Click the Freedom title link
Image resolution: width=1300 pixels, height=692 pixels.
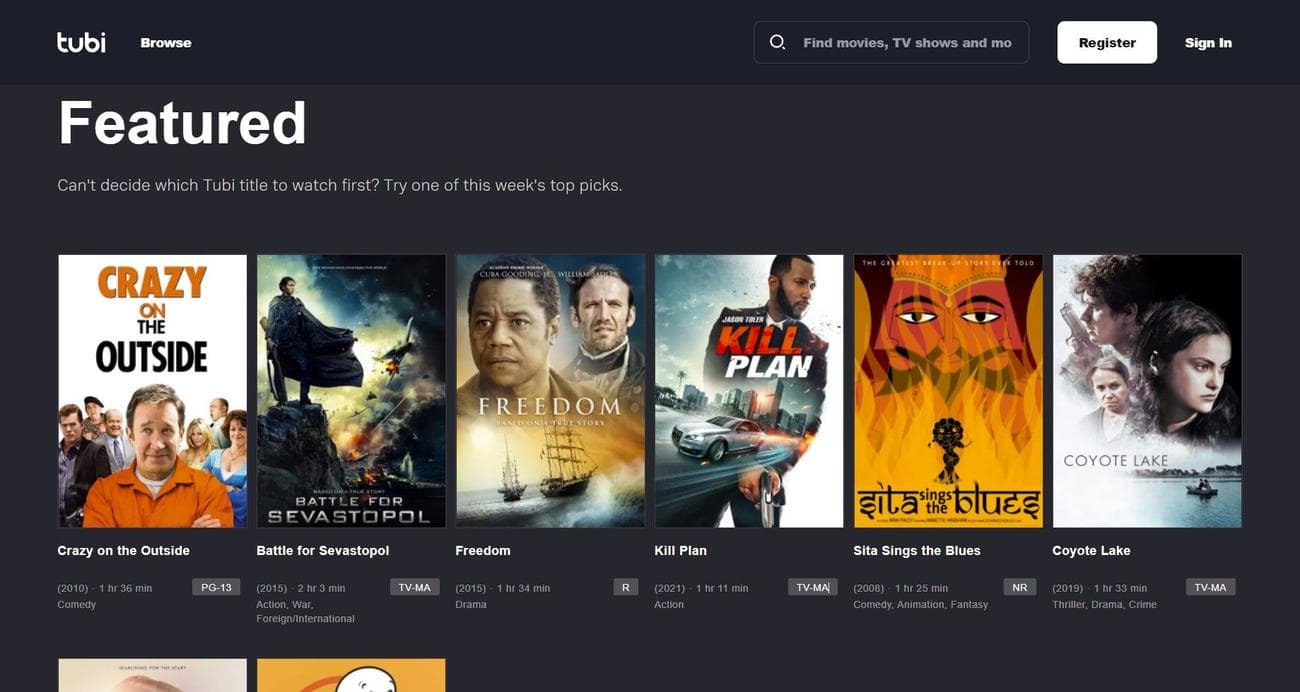[x=483, y=549]
